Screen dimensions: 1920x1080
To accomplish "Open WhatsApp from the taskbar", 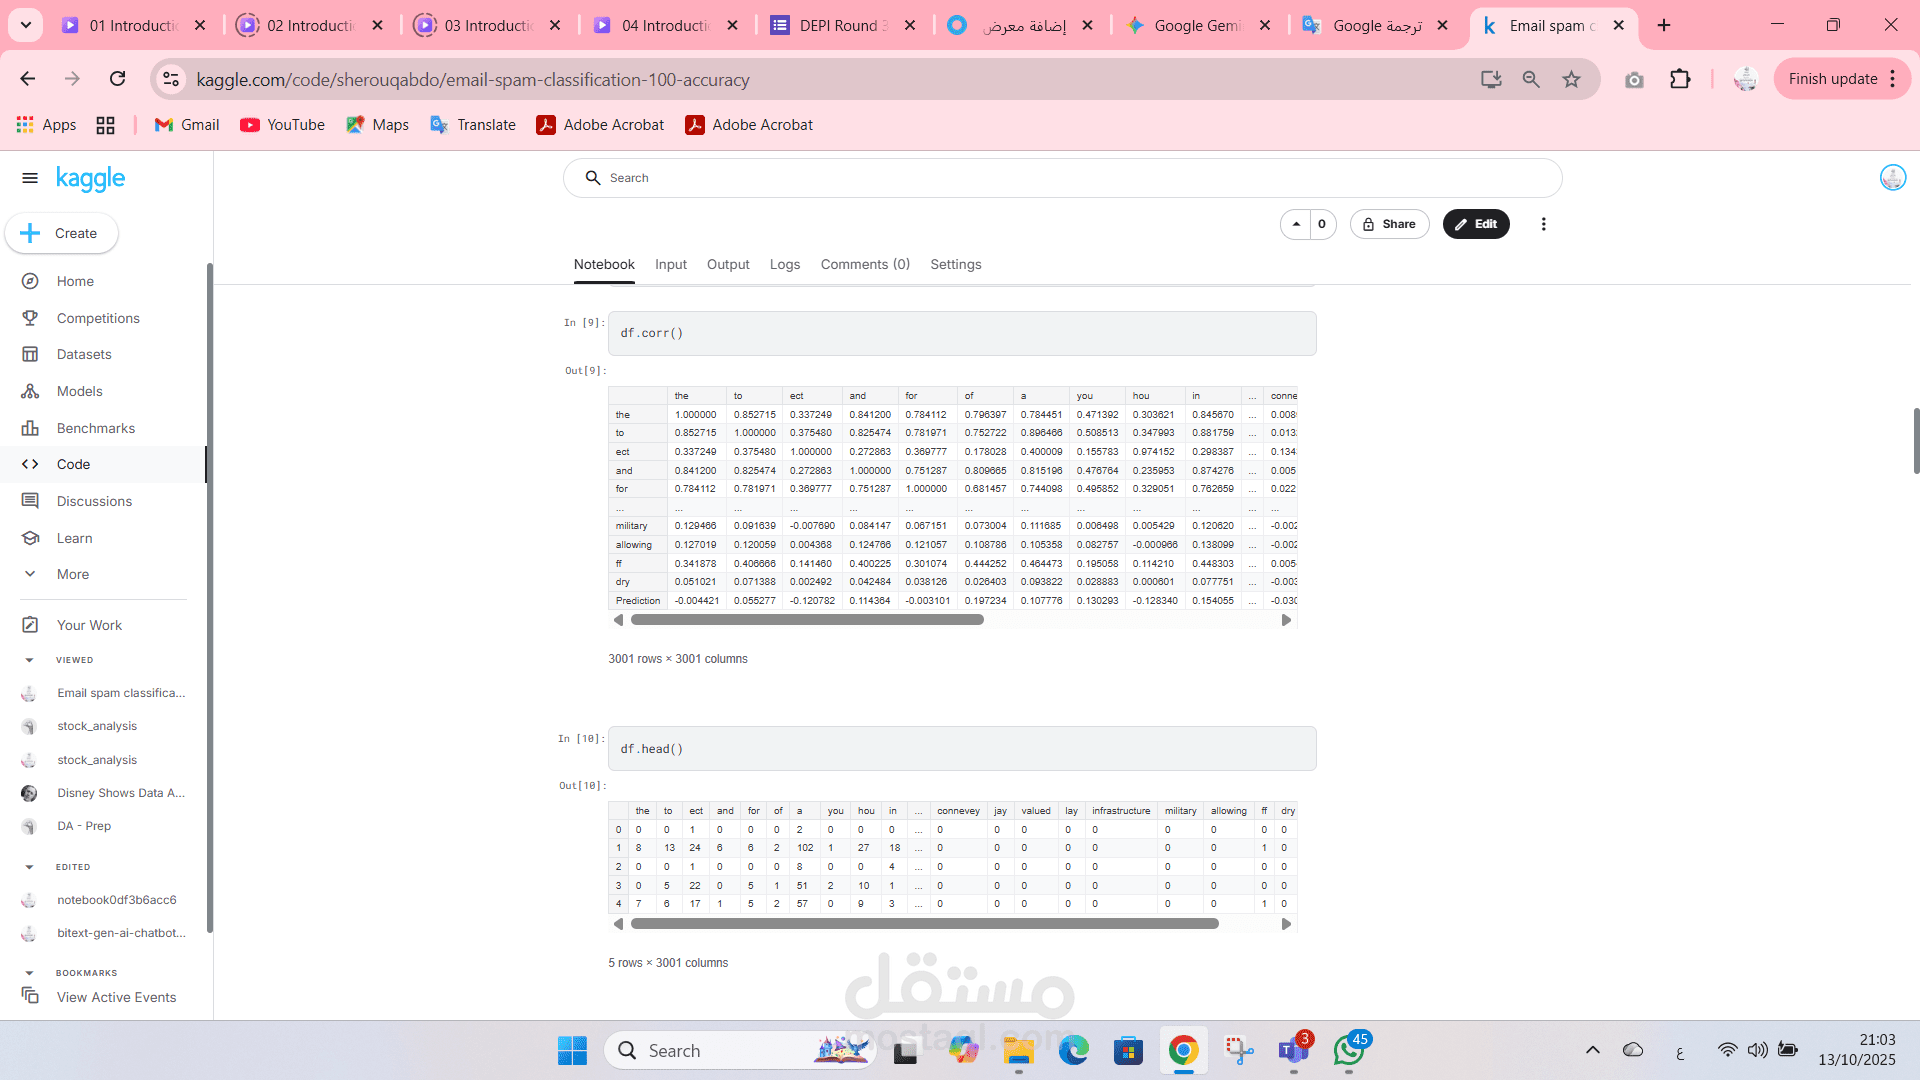I will 1348,1051.
